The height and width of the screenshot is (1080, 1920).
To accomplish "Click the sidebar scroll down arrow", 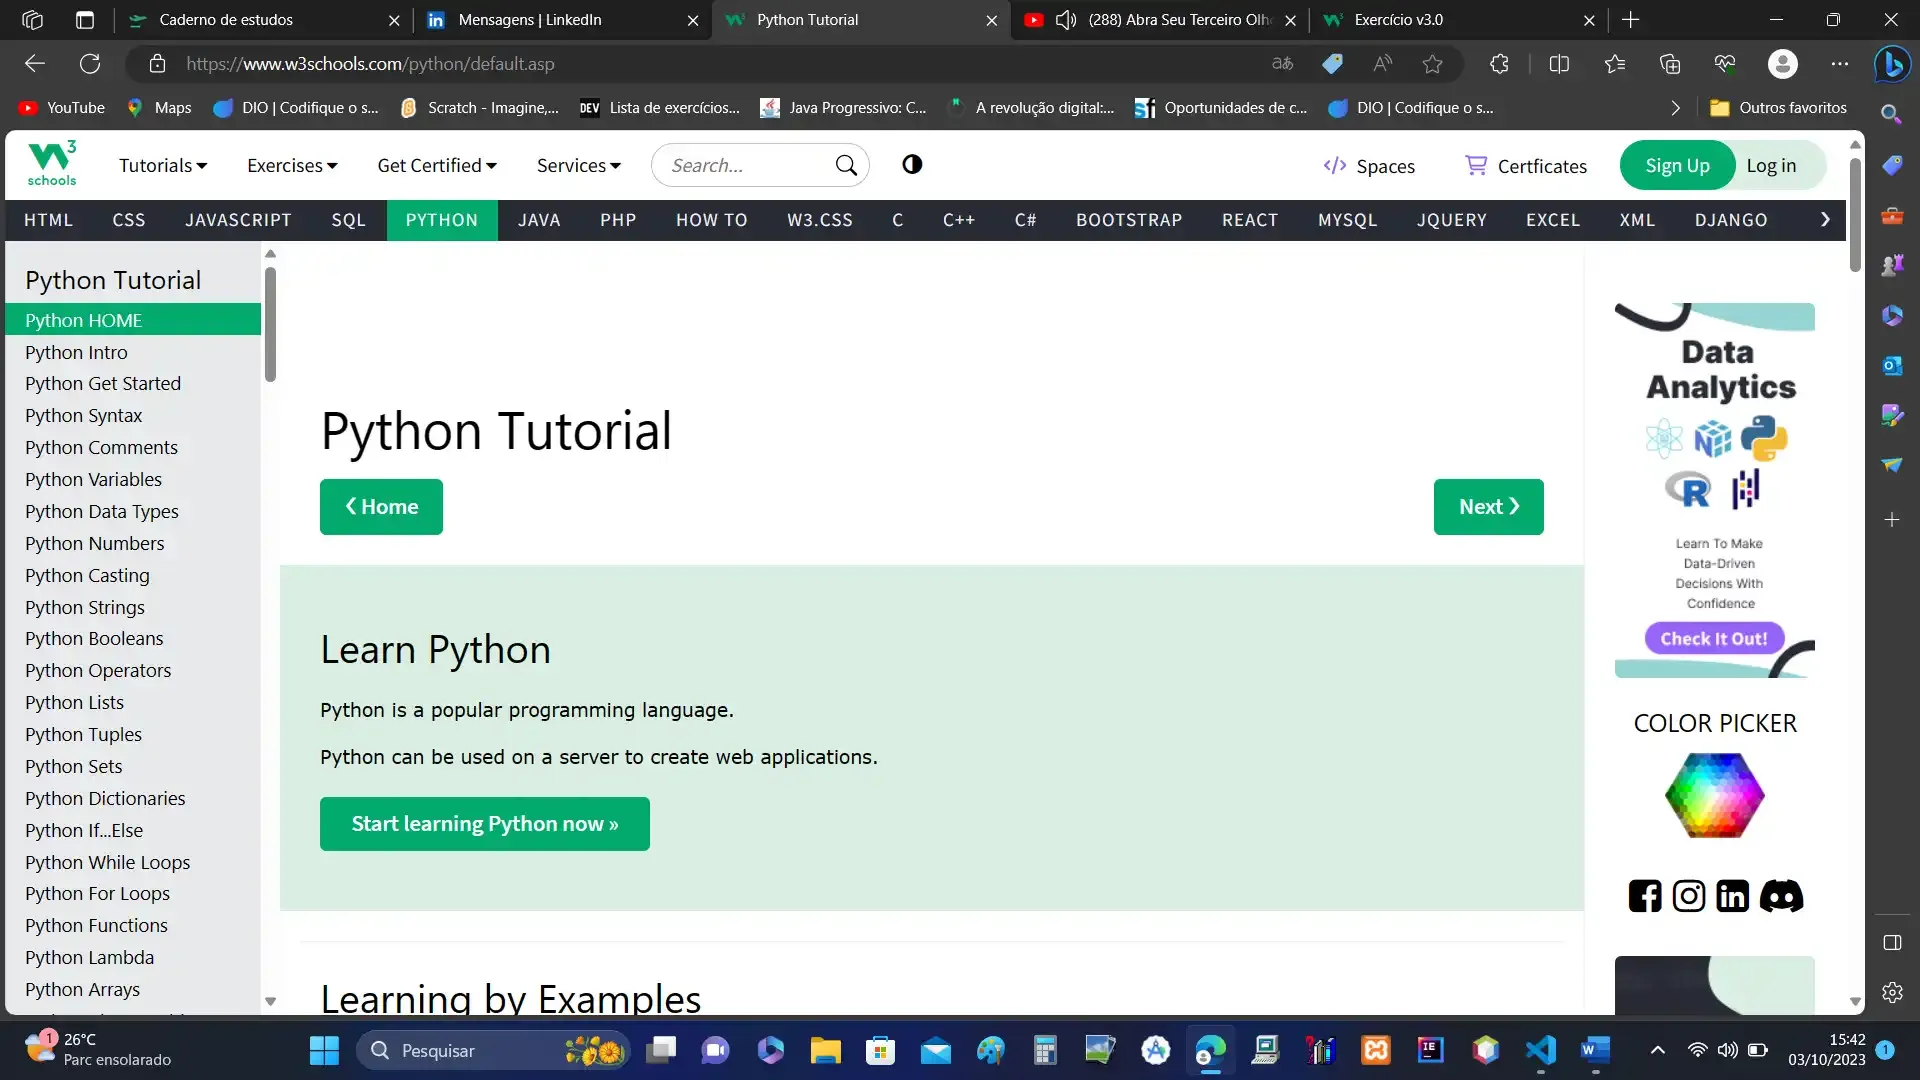I will pos(270,1001).
